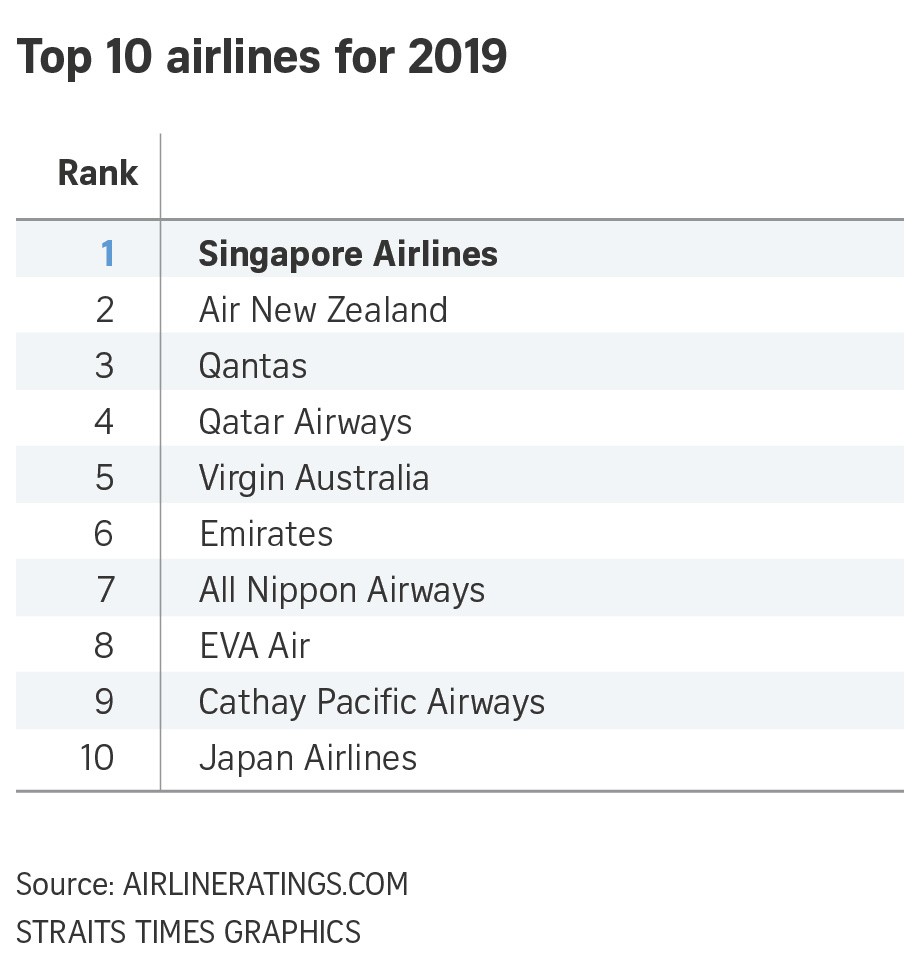Click rank number 6 beside Emirates
The width and height of the screenshot is (920, 974).
[x=104, y=534]
